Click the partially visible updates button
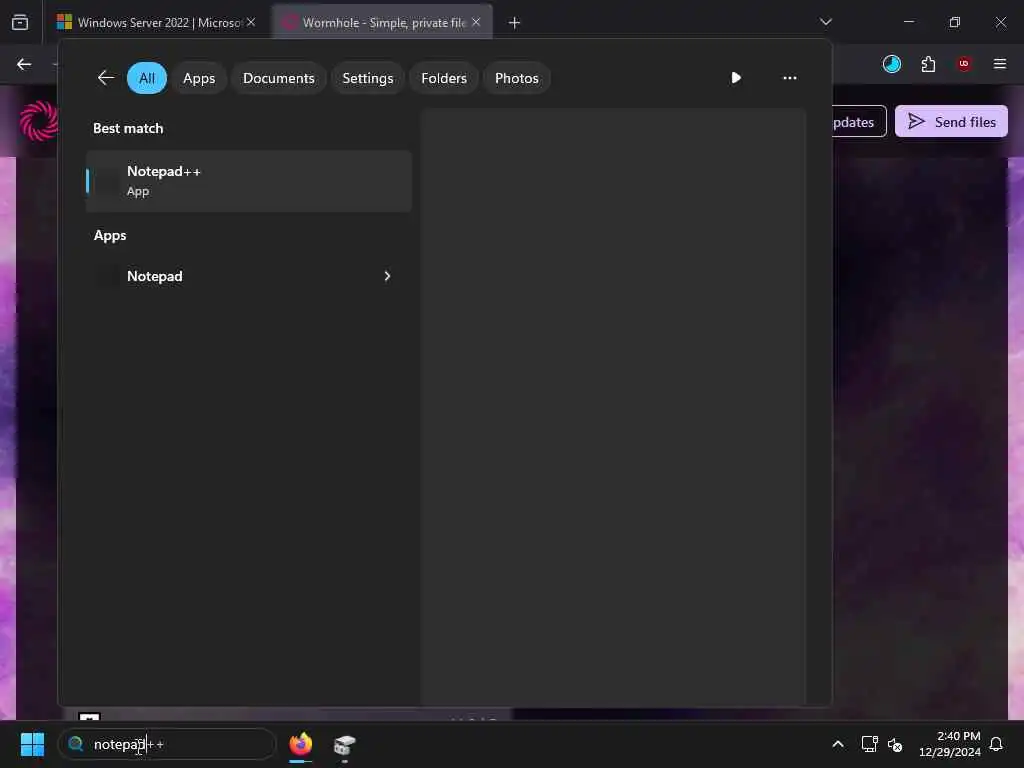1024x768 pixels. [x=859, y=121]
